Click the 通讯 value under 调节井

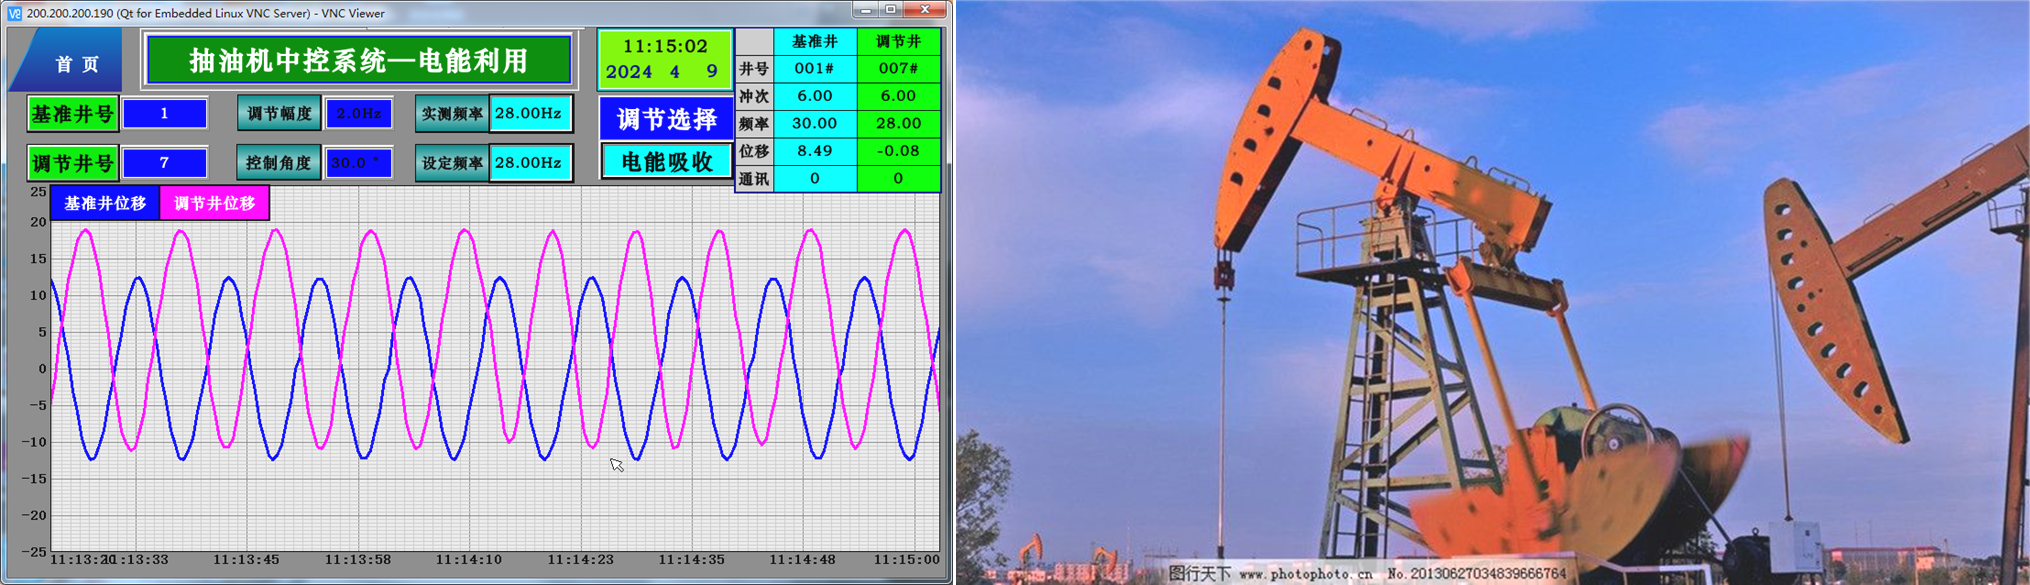point(898,179)
